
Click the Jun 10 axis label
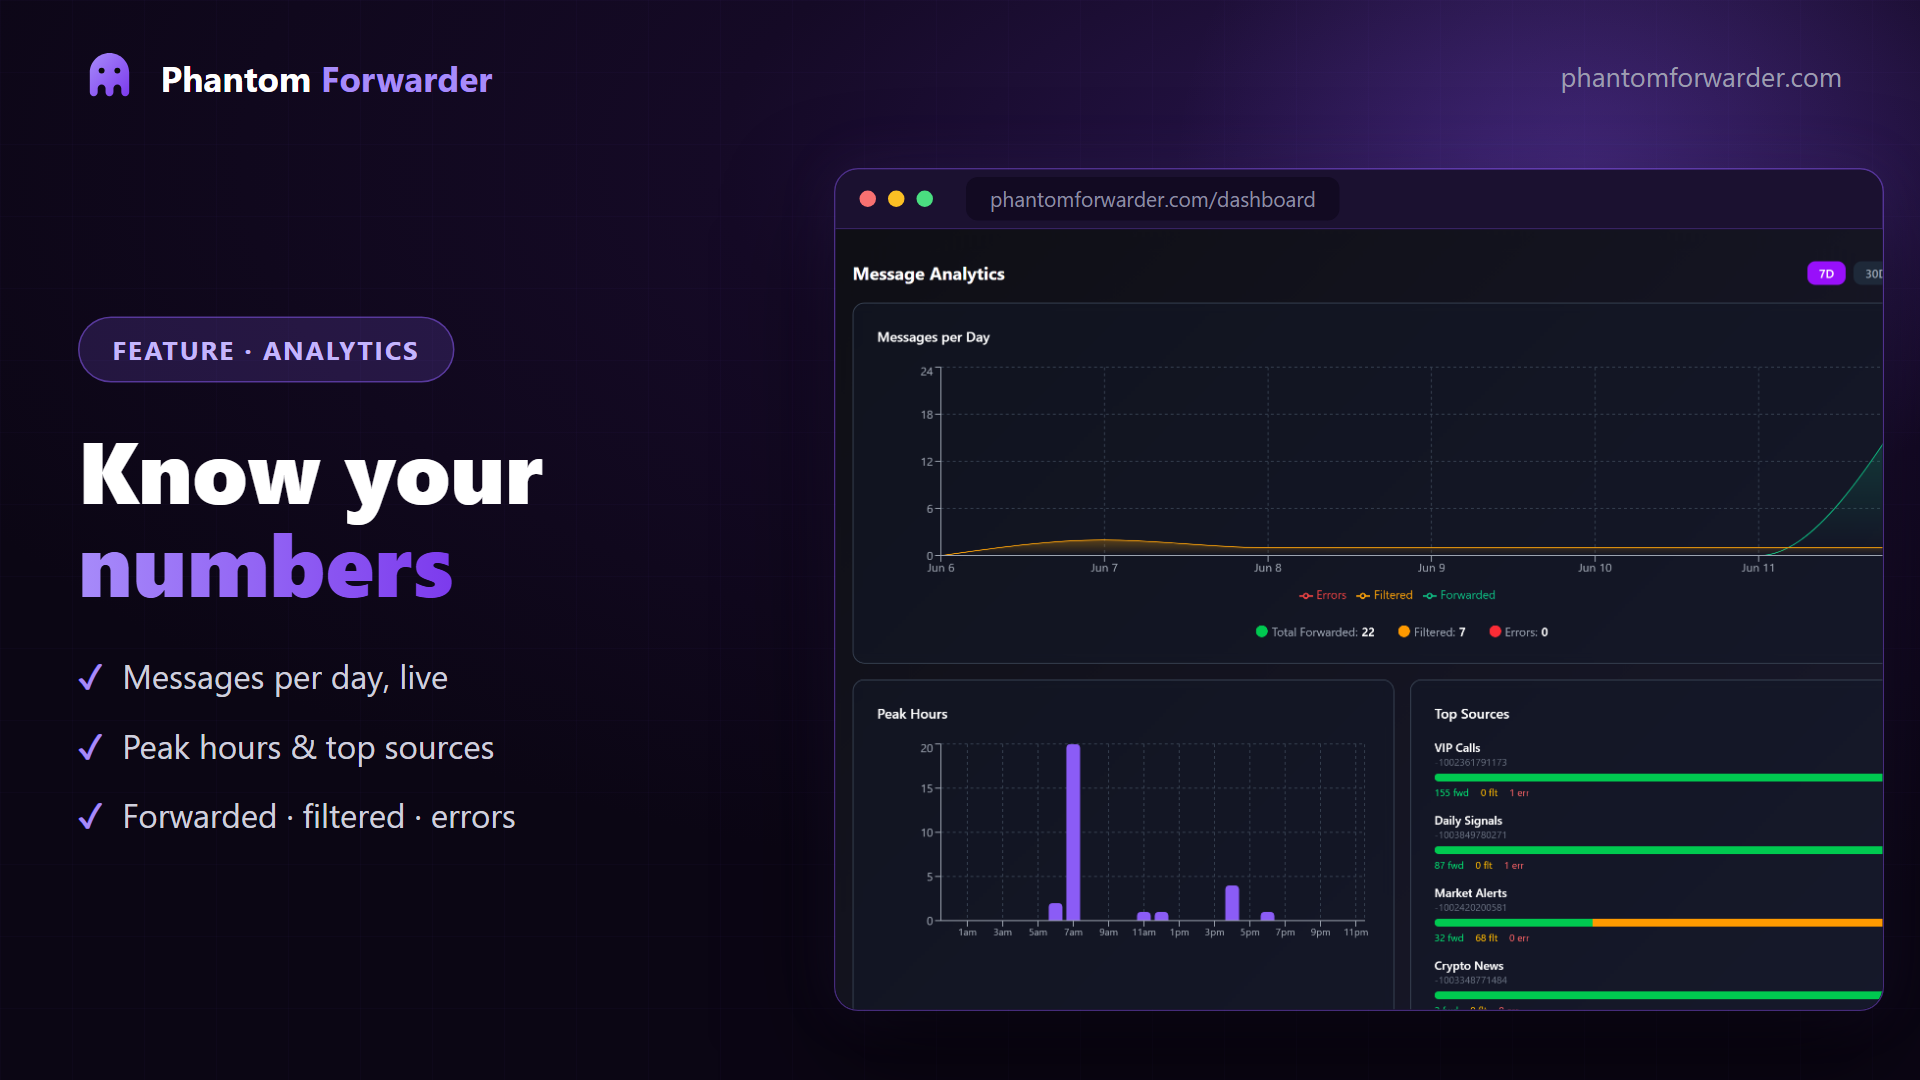[x=1594, y=568]
